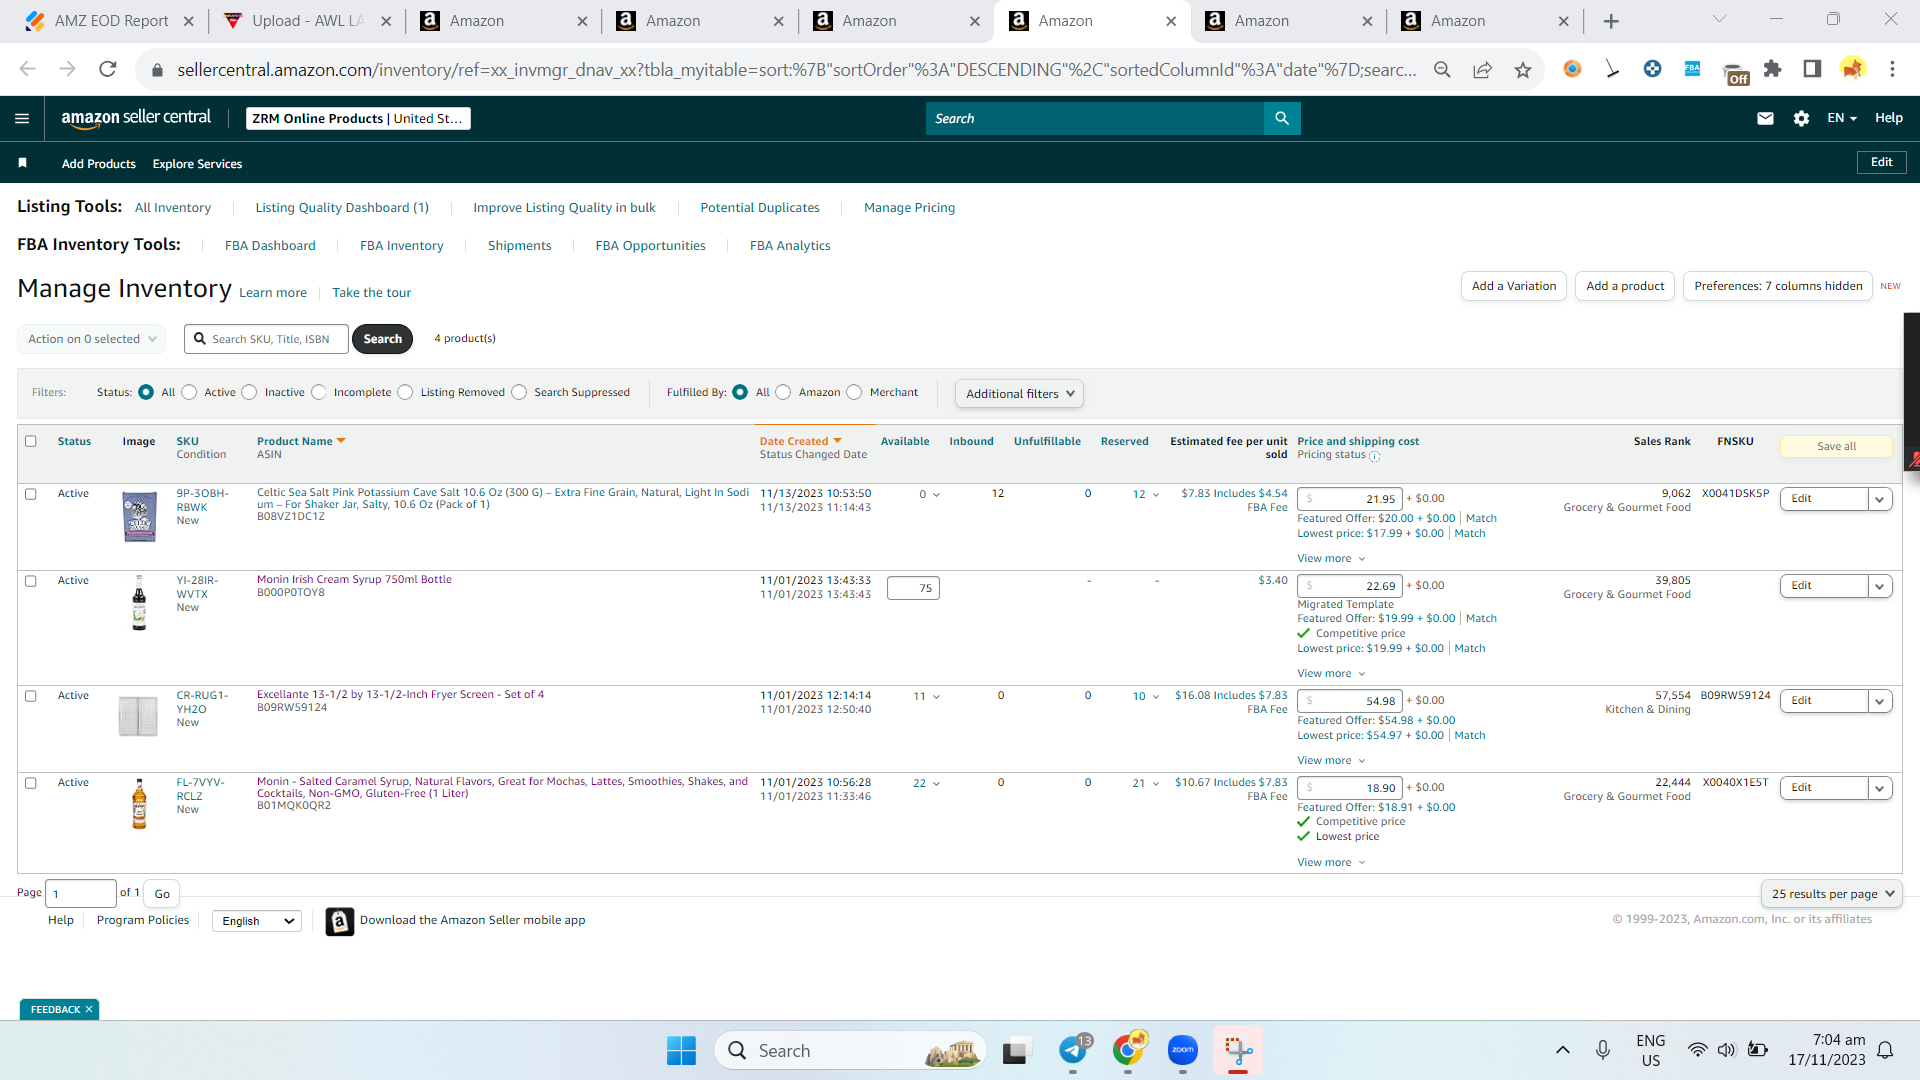Open the FBA Dashboard tool link

tap(270, 246)
